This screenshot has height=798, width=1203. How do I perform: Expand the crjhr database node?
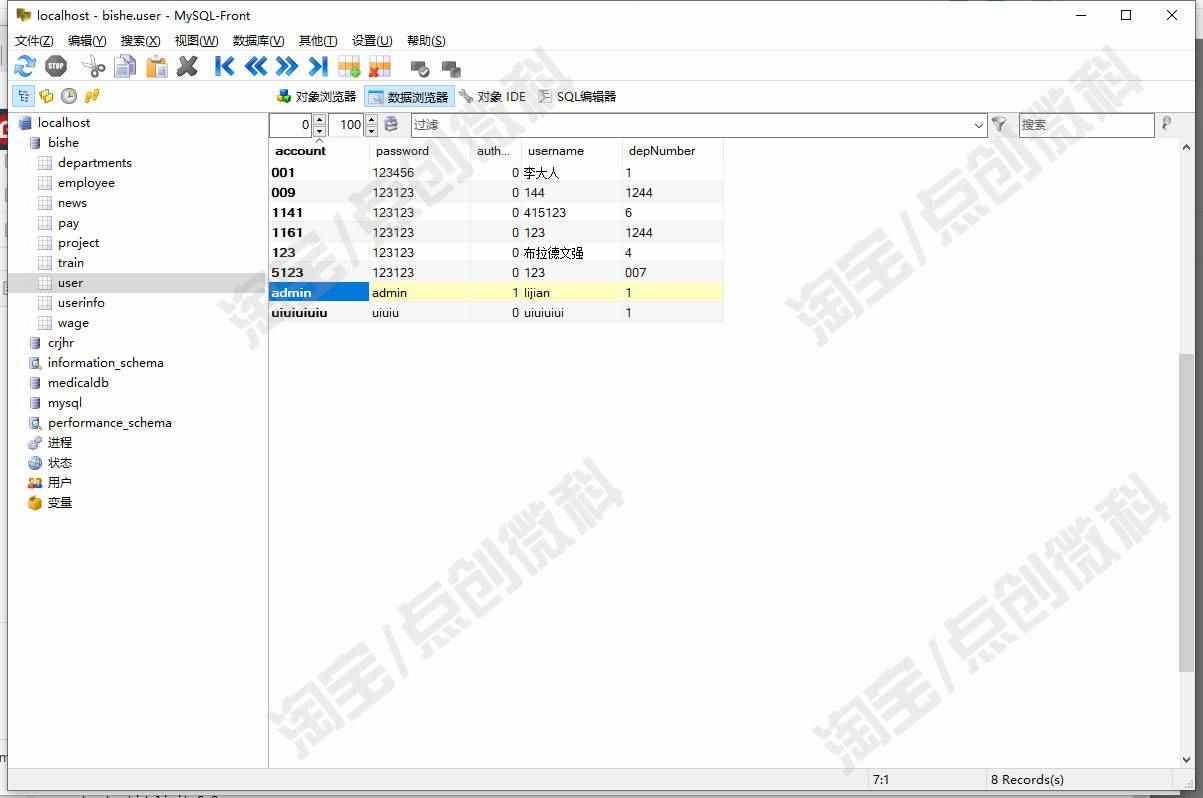coord(61,343)
